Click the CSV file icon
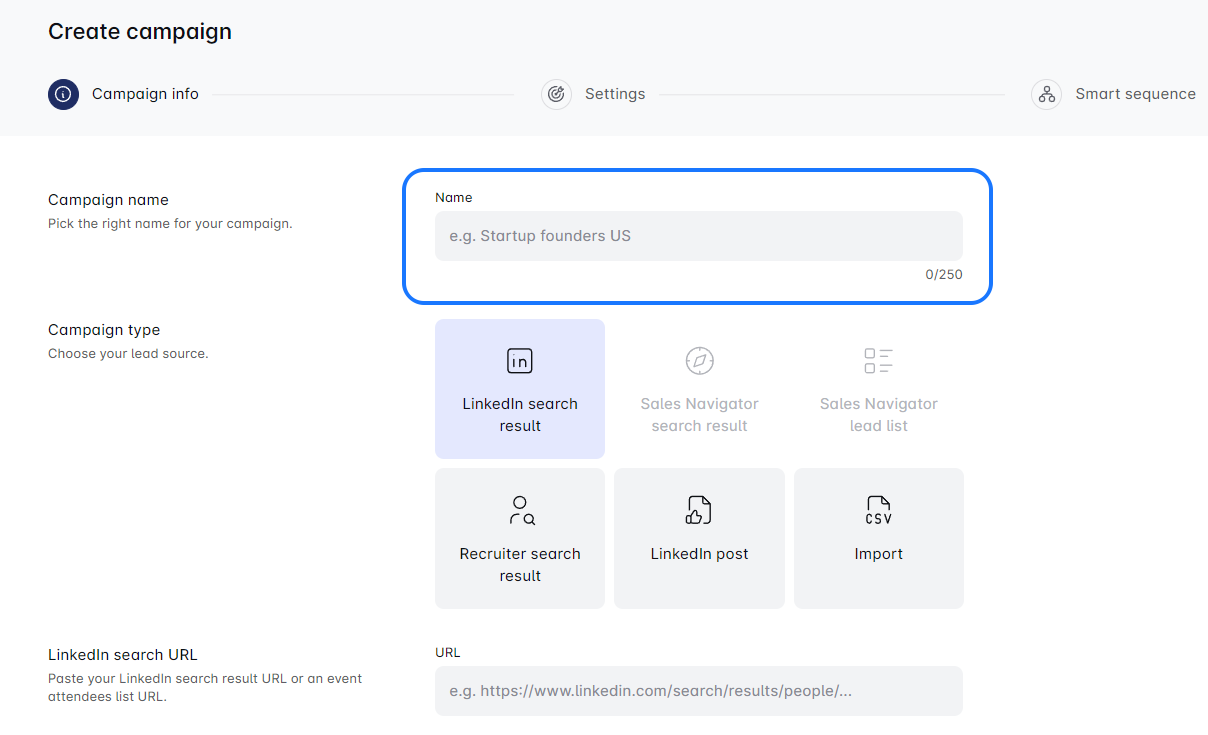The image size is (1208, 735). coord(878,510)
